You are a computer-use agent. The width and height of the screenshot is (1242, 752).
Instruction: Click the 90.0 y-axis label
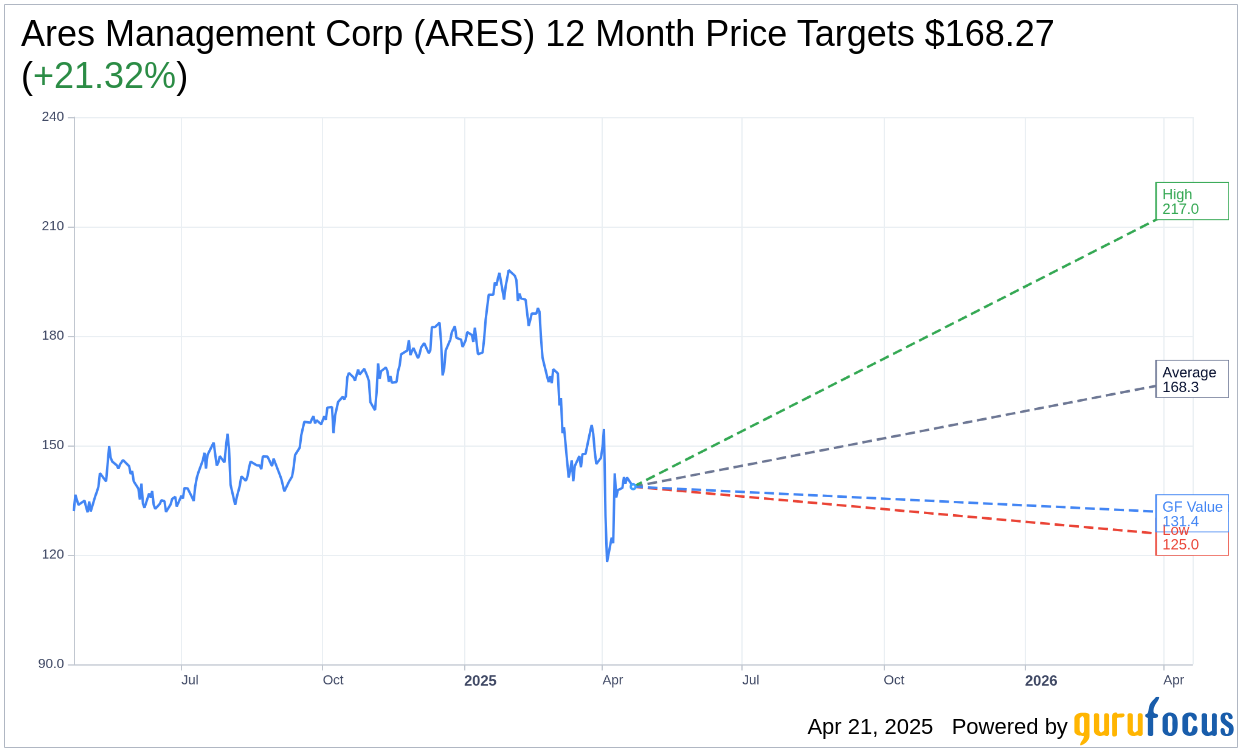pyautogui.click(x=52, y=664)
